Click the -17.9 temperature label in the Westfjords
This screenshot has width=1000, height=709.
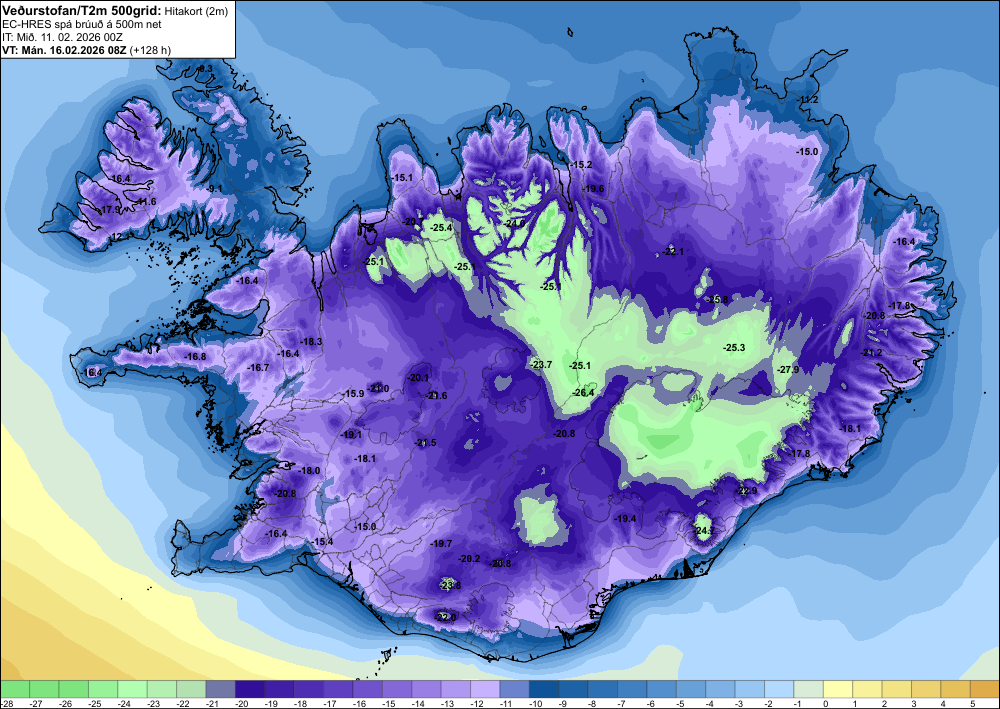click(110, 209)
